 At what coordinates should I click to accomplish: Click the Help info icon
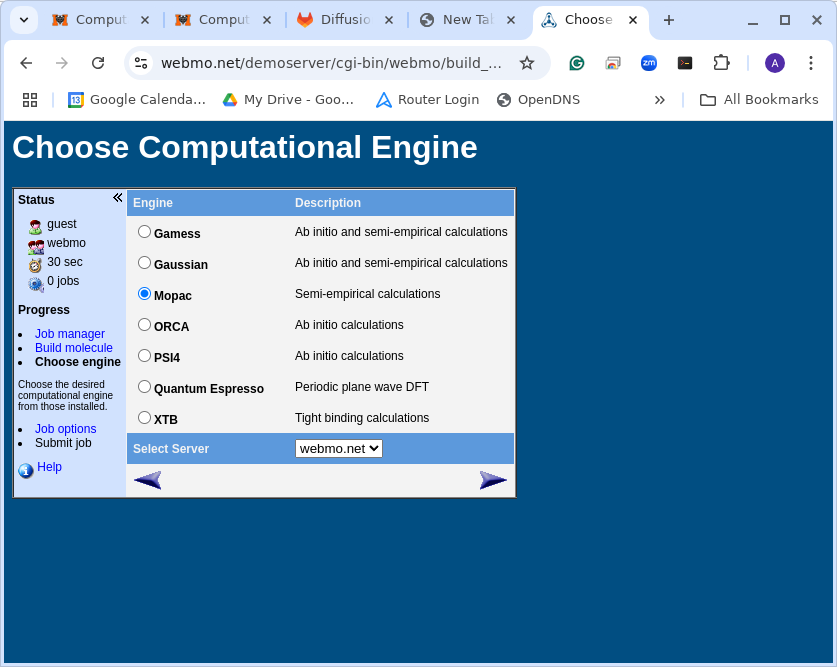click(26, 470)
